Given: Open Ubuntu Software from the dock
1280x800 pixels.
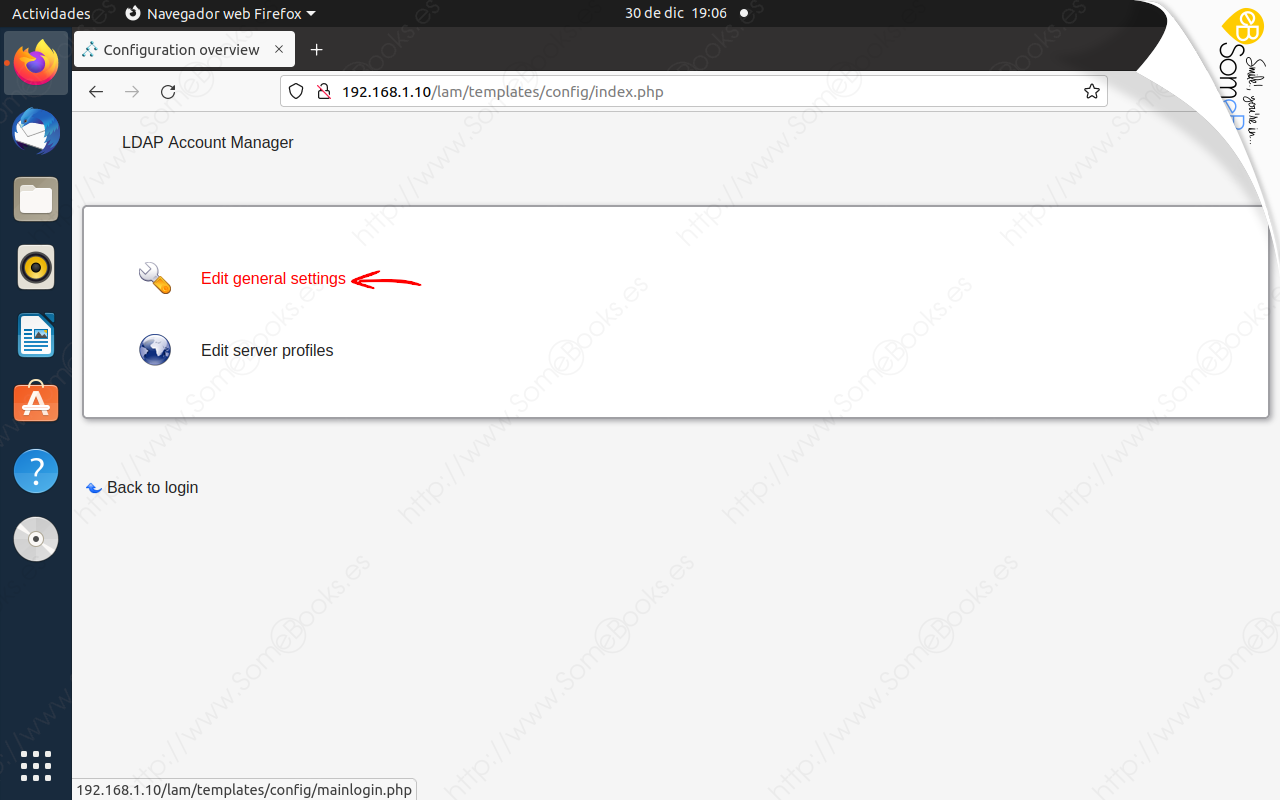Looking at the screenshot, I should coord(36,402).
